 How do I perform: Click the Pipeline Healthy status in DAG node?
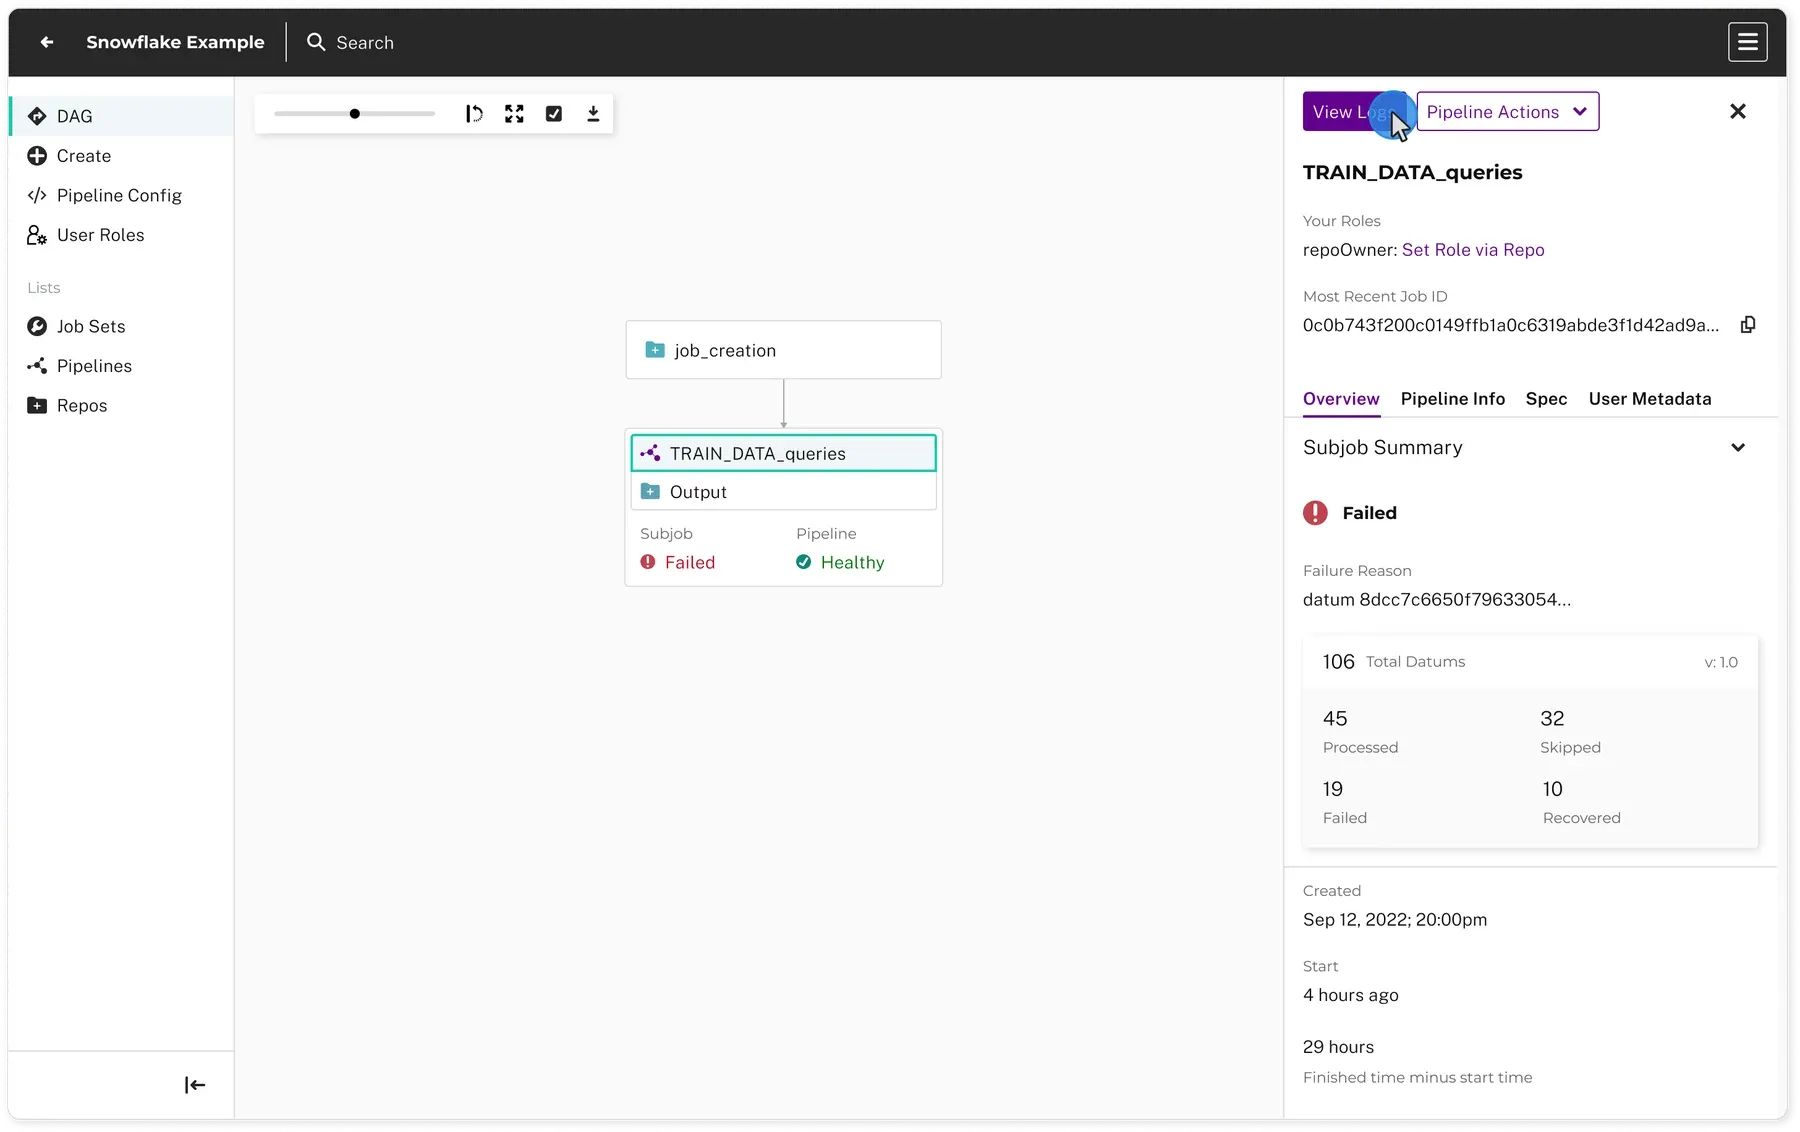click(x=840, y=562)
